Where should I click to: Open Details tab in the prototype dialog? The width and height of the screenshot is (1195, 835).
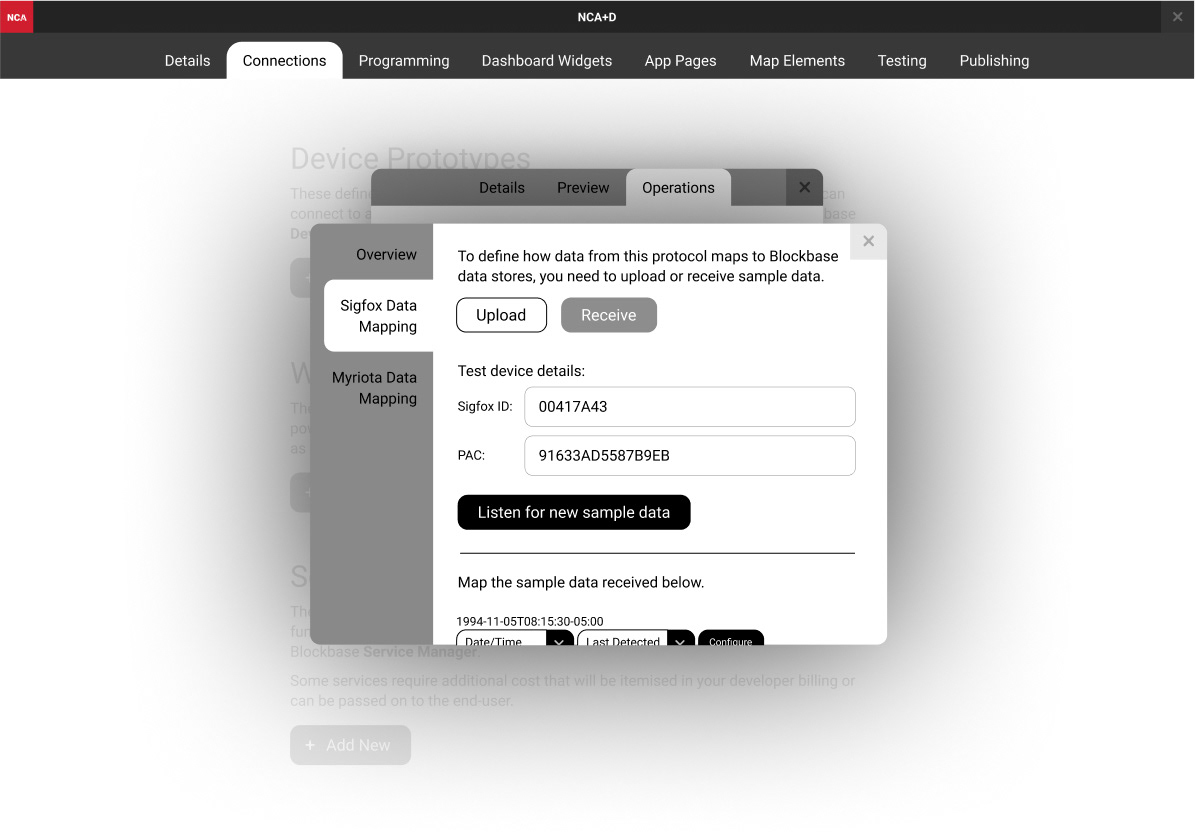pyautogui.click(x=501, y=187)
